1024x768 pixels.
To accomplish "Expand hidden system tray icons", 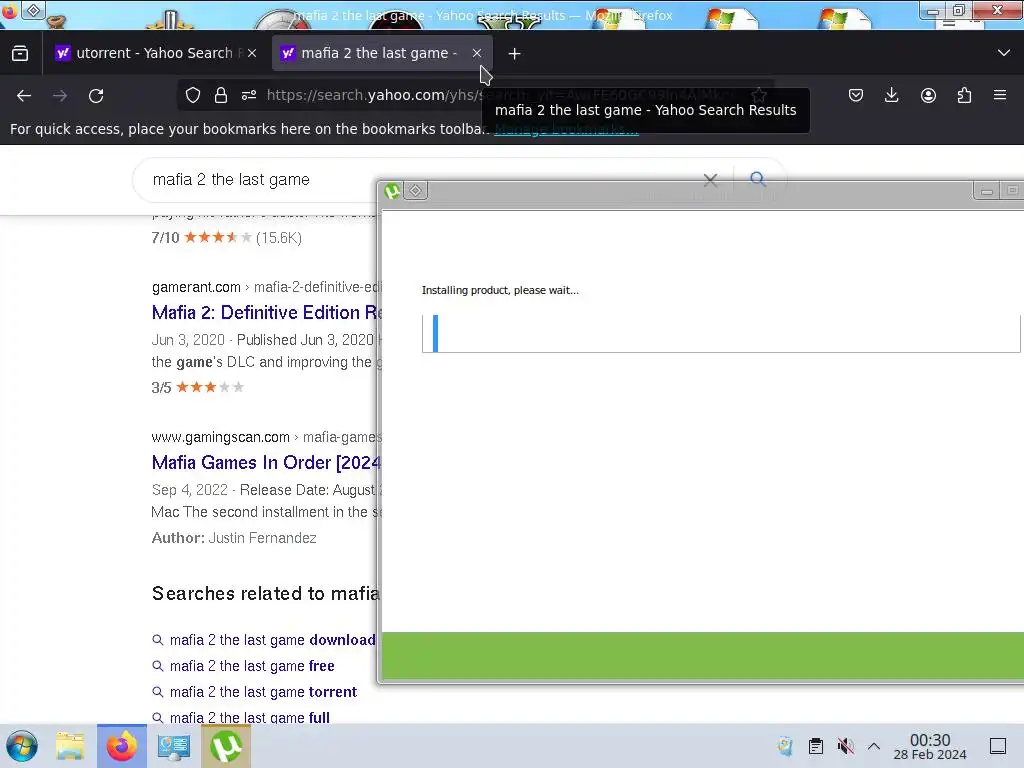I will 874,746.
